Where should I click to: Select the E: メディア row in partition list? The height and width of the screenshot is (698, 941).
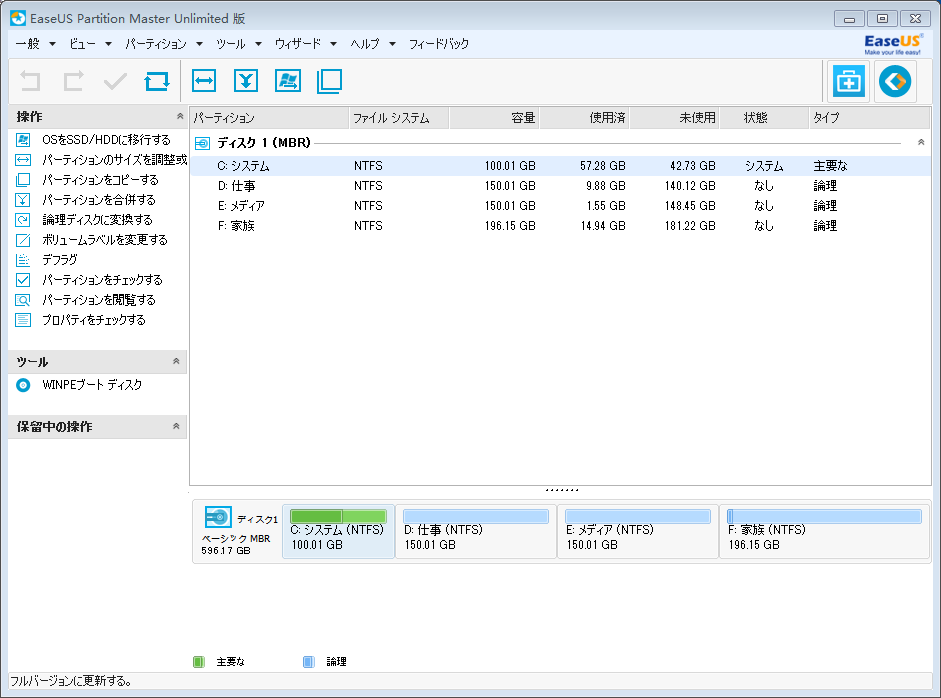[x=561, y=206]
